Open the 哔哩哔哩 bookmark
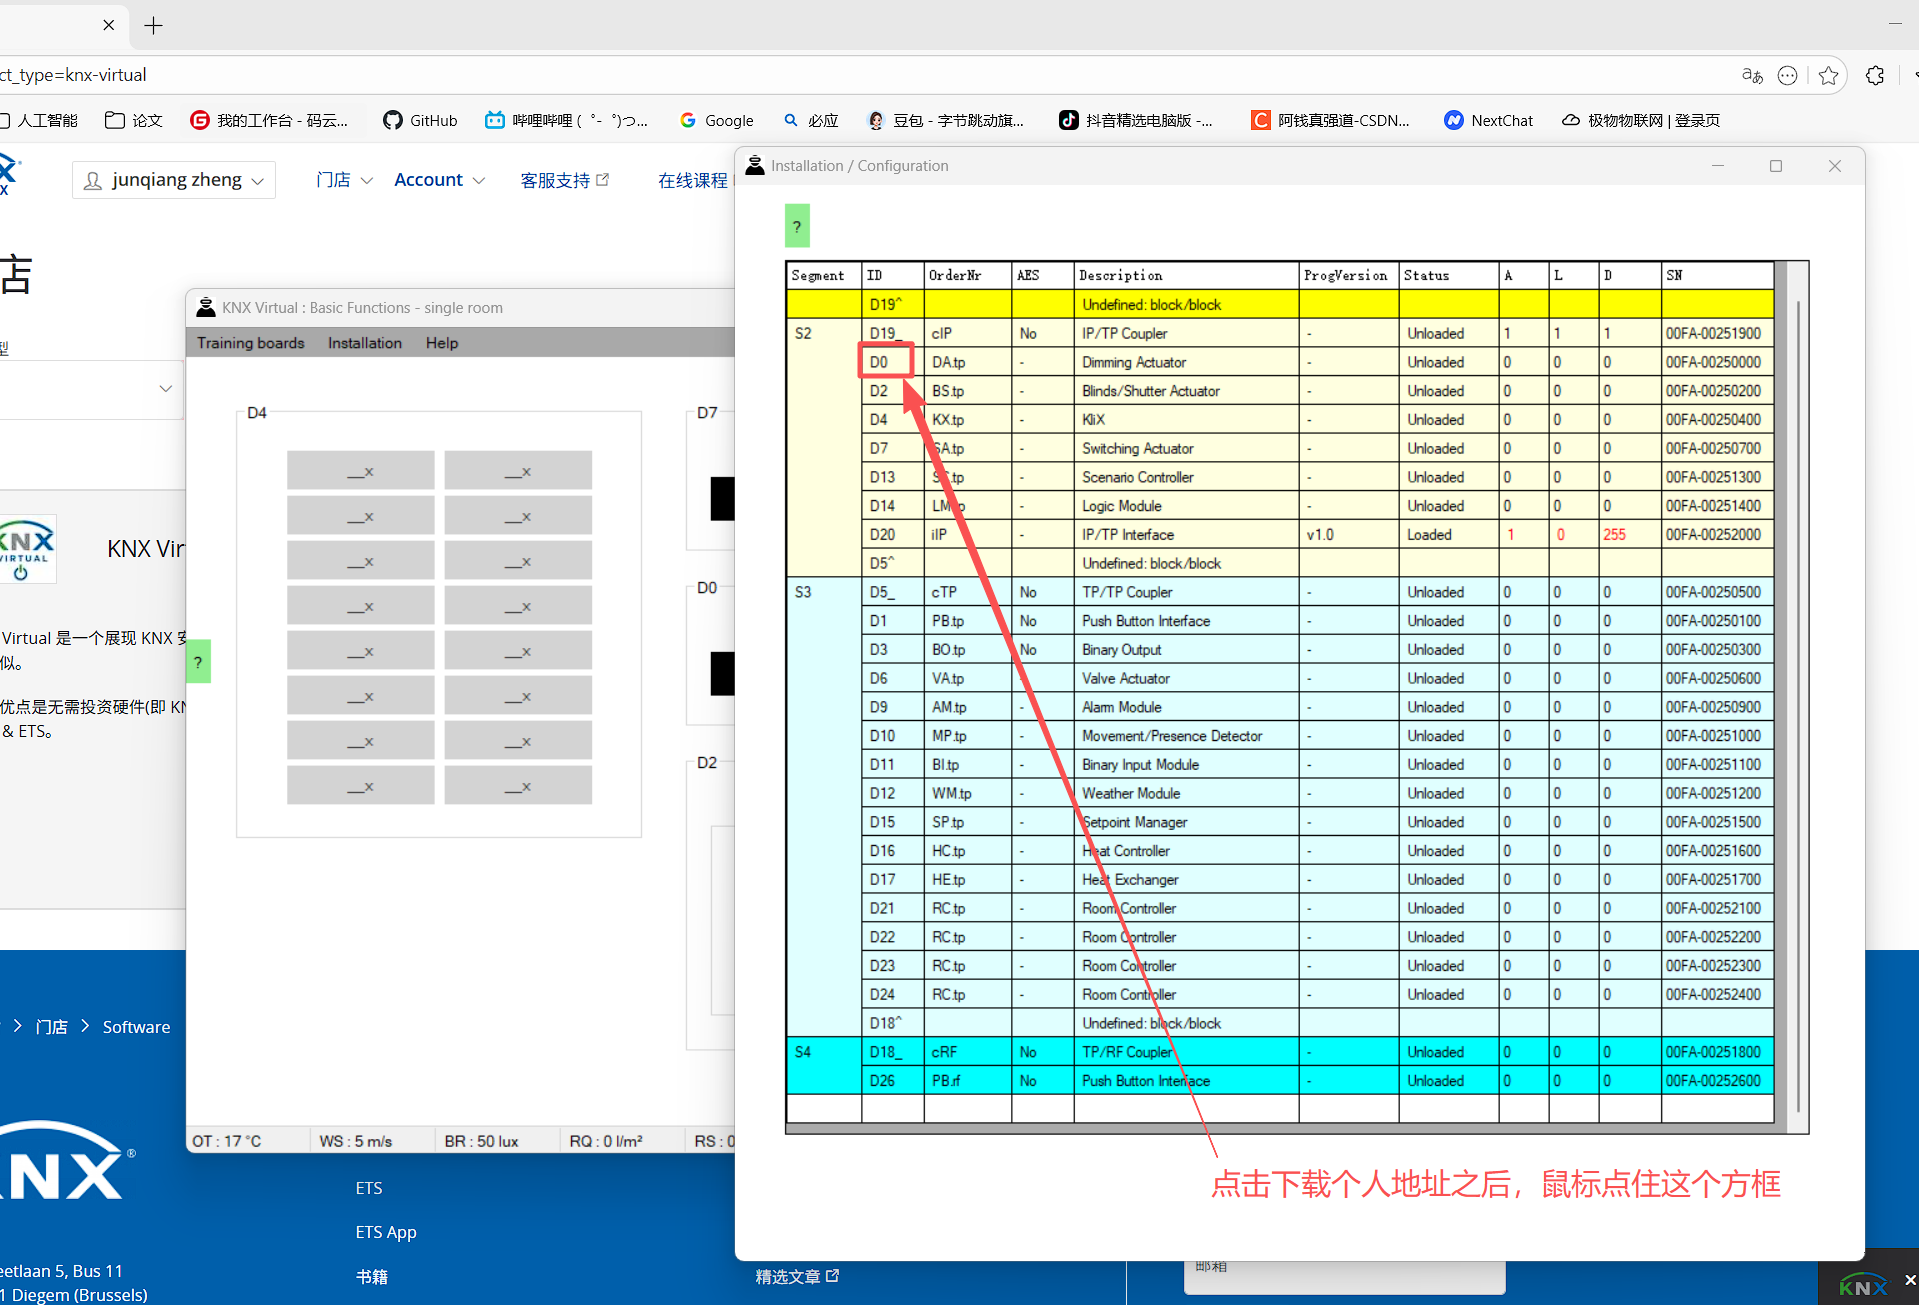 [566, 120]
